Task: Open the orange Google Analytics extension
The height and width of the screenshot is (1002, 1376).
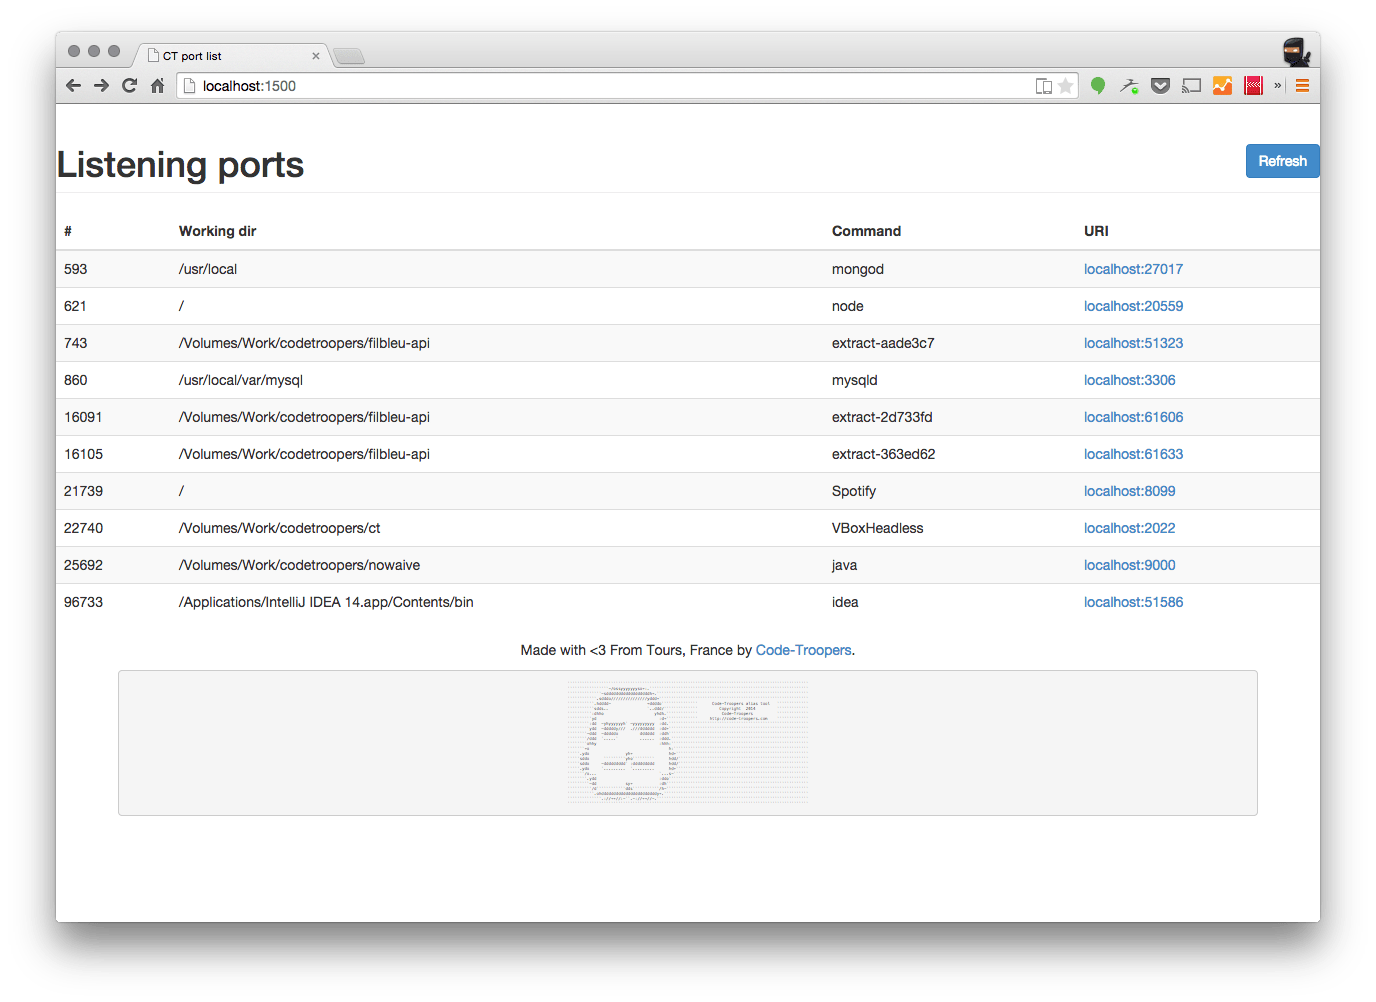Action: tap(1222, 86)
